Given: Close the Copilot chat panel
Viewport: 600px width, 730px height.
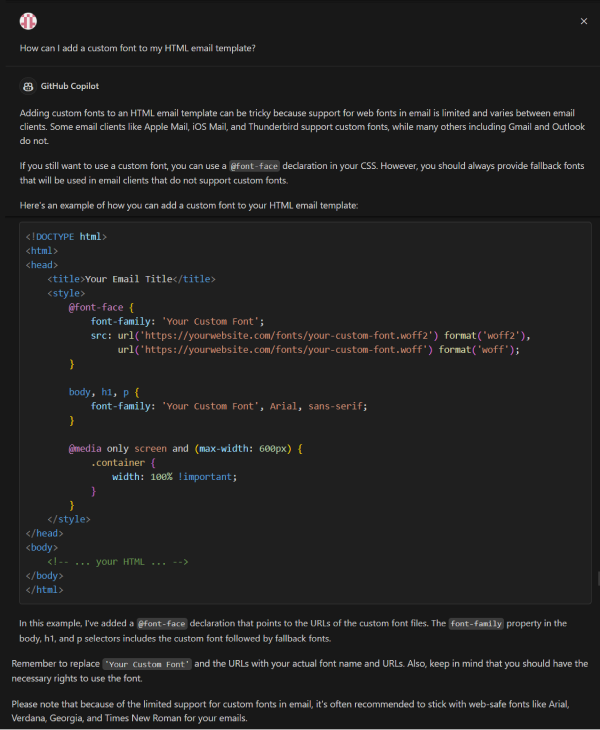Looking at the screenshot, I should 584,21.
